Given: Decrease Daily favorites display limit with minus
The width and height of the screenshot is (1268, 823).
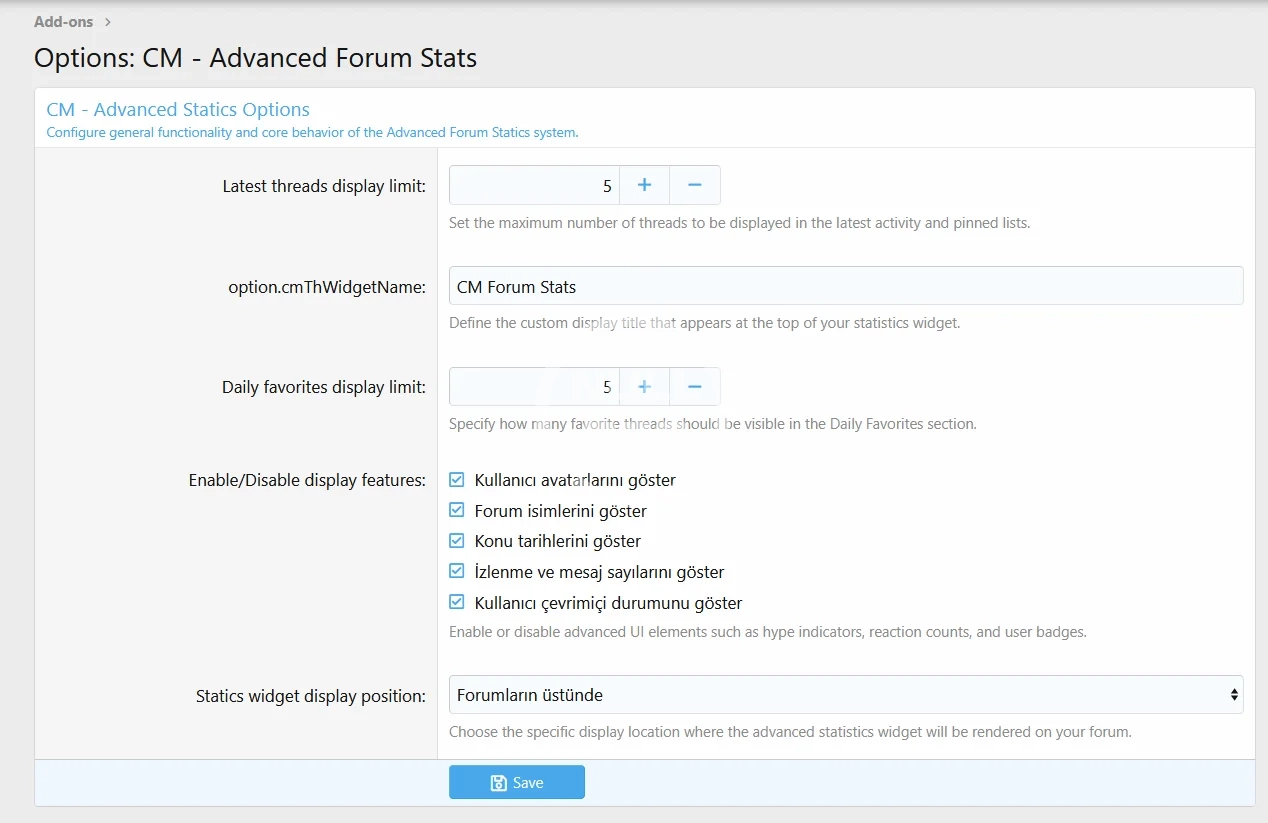Looking at the screenshot, I should pos(695,387).
